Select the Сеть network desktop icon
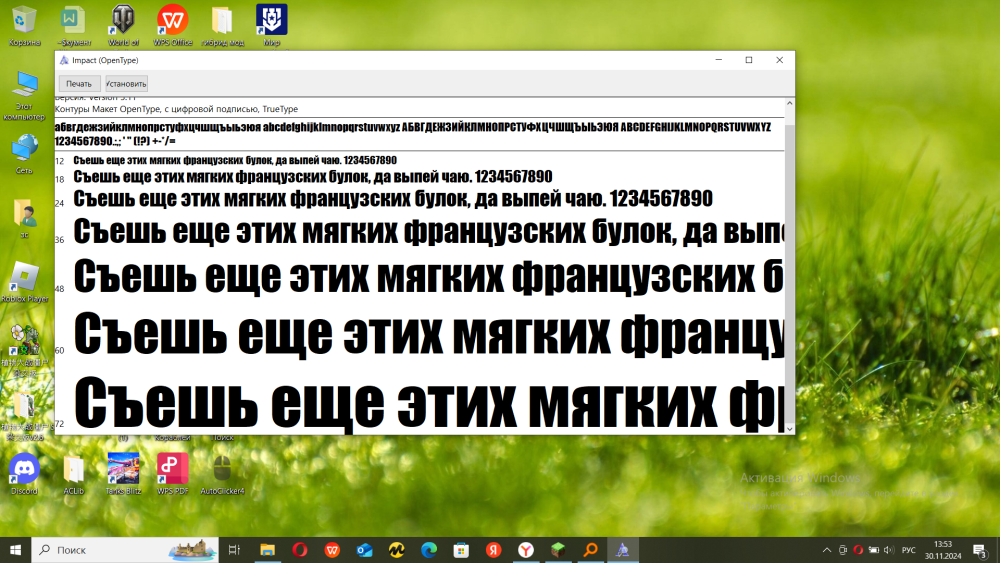The image size is (1000, 563). pyautogui.click(x=24, y=154)
